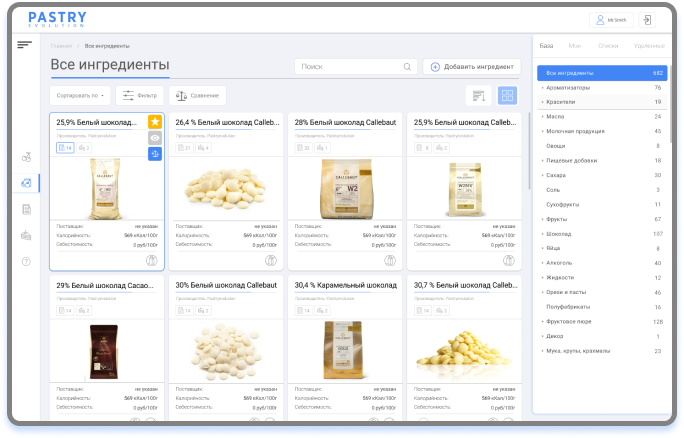Click the ingredient grid vertical scrollbar
This screenshot has width=684, height=438.
pos(529,151)
